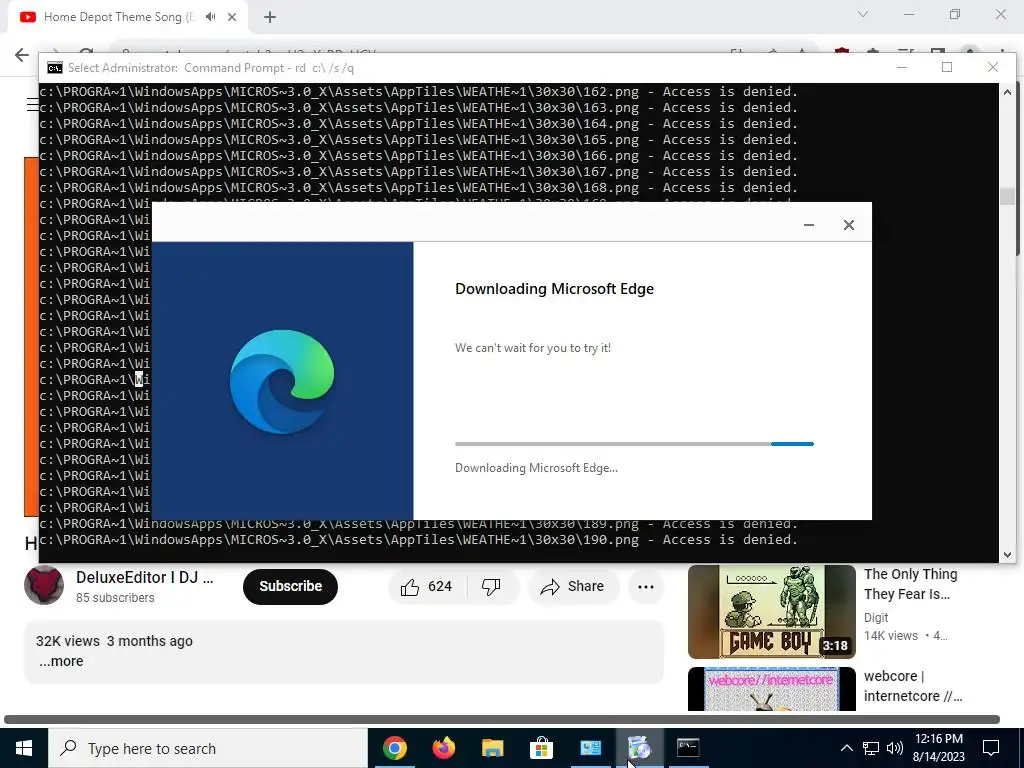Open Microsoft Store from the taskbar
This screenshot has height=768, width=1024.
point(541,748)
